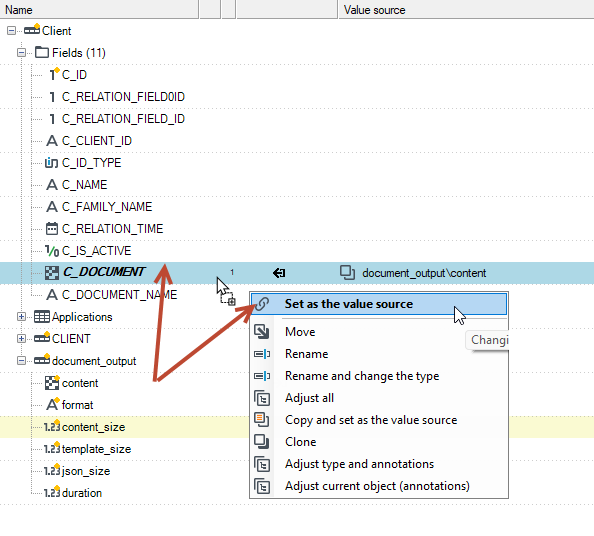594x536 pixels.
Task: Choose Clone from the context menu
Action: click(x=378, y=442)
